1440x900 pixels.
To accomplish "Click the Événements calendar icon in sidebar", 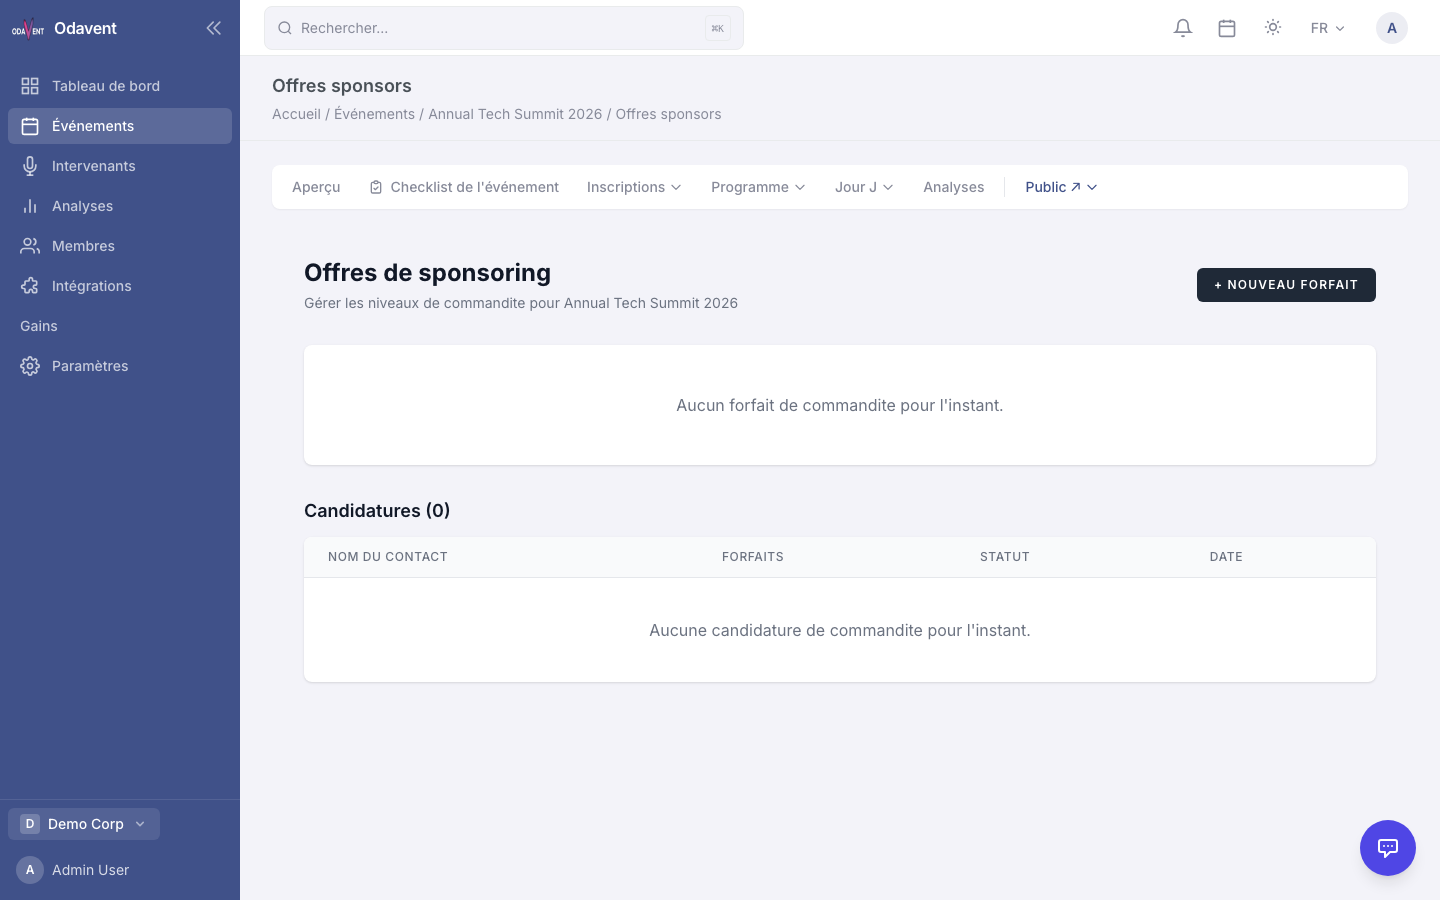I will point(30,126).
